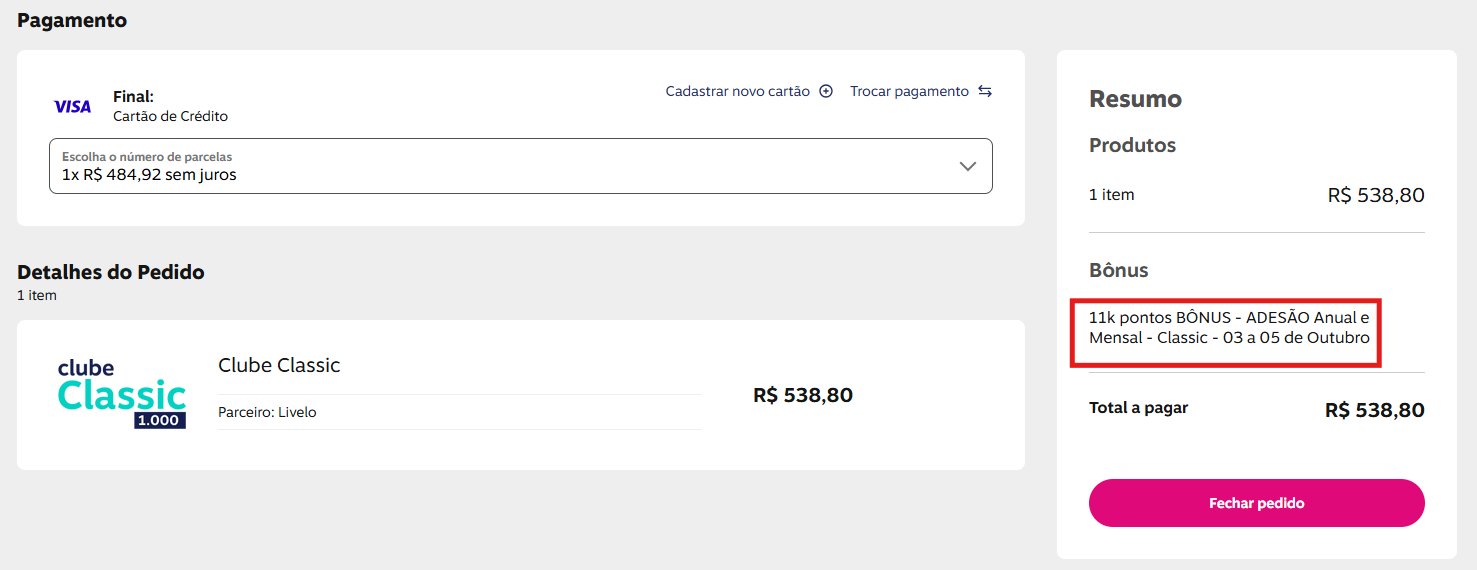Click the Visa card logo
The height and width of the screenshot is (570, 1477).
coord(72,106)
